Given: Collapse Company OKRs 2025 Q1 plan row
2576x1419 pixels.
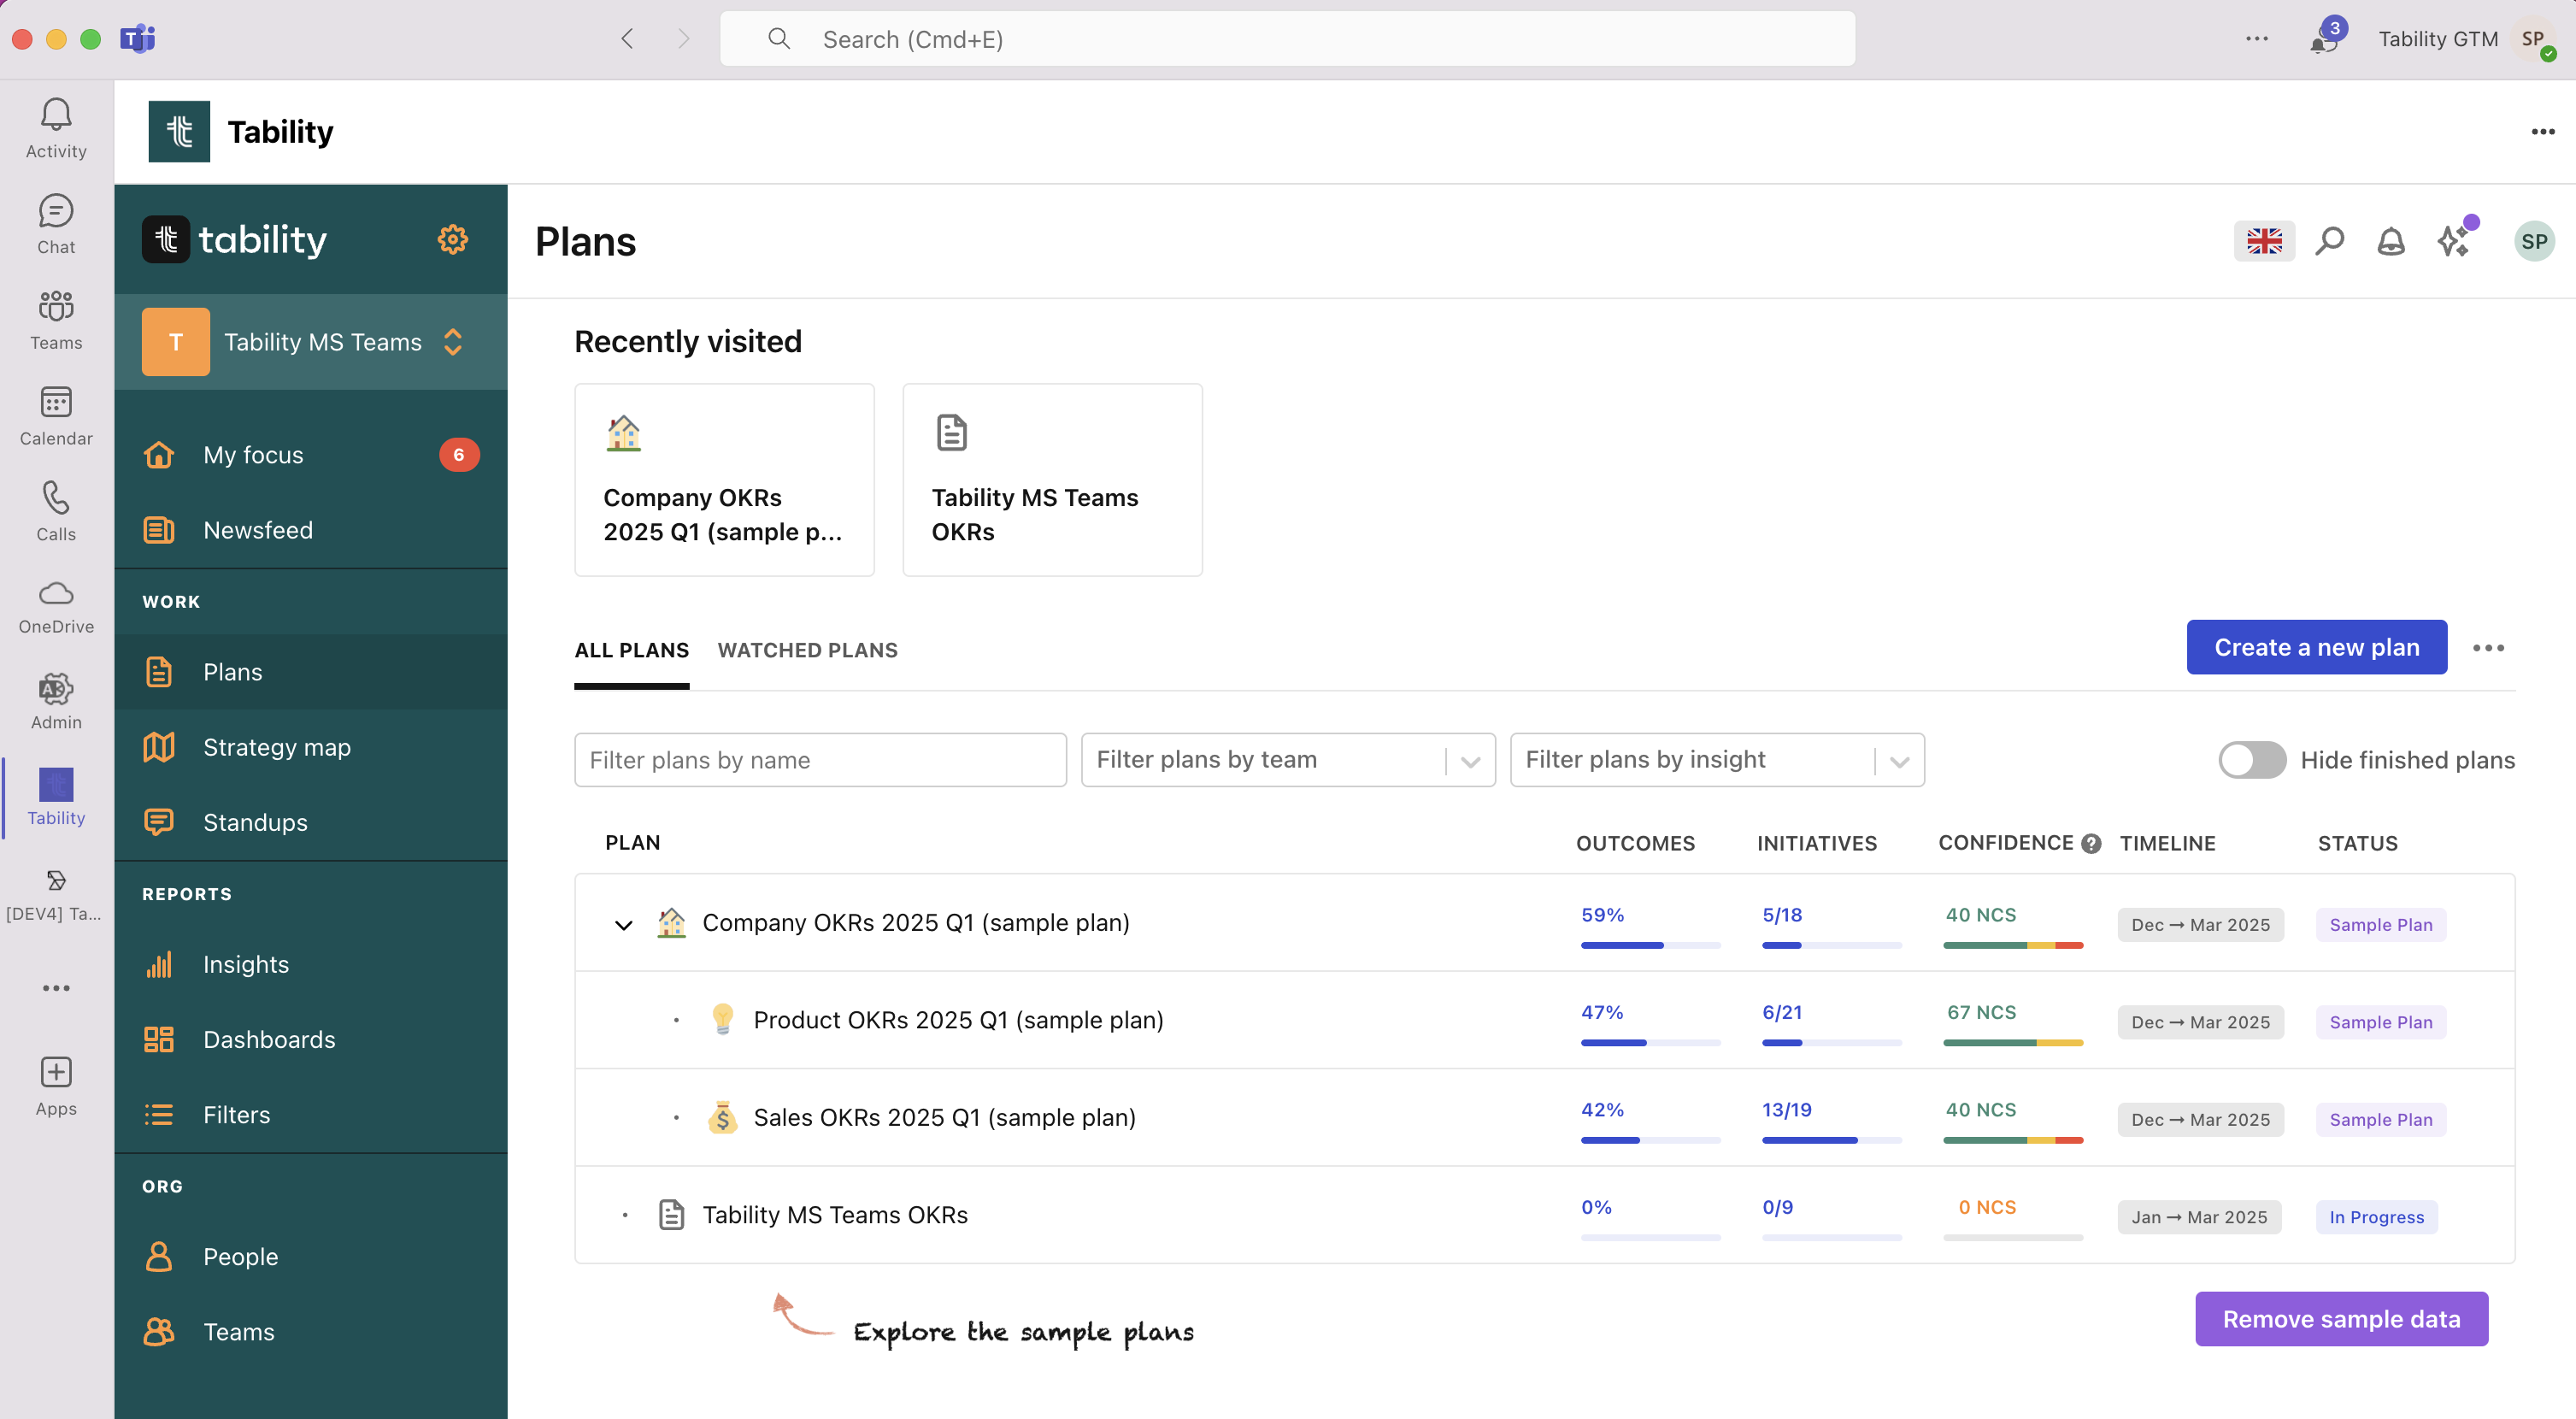Looking at the screenshot, I should (623, 925).
